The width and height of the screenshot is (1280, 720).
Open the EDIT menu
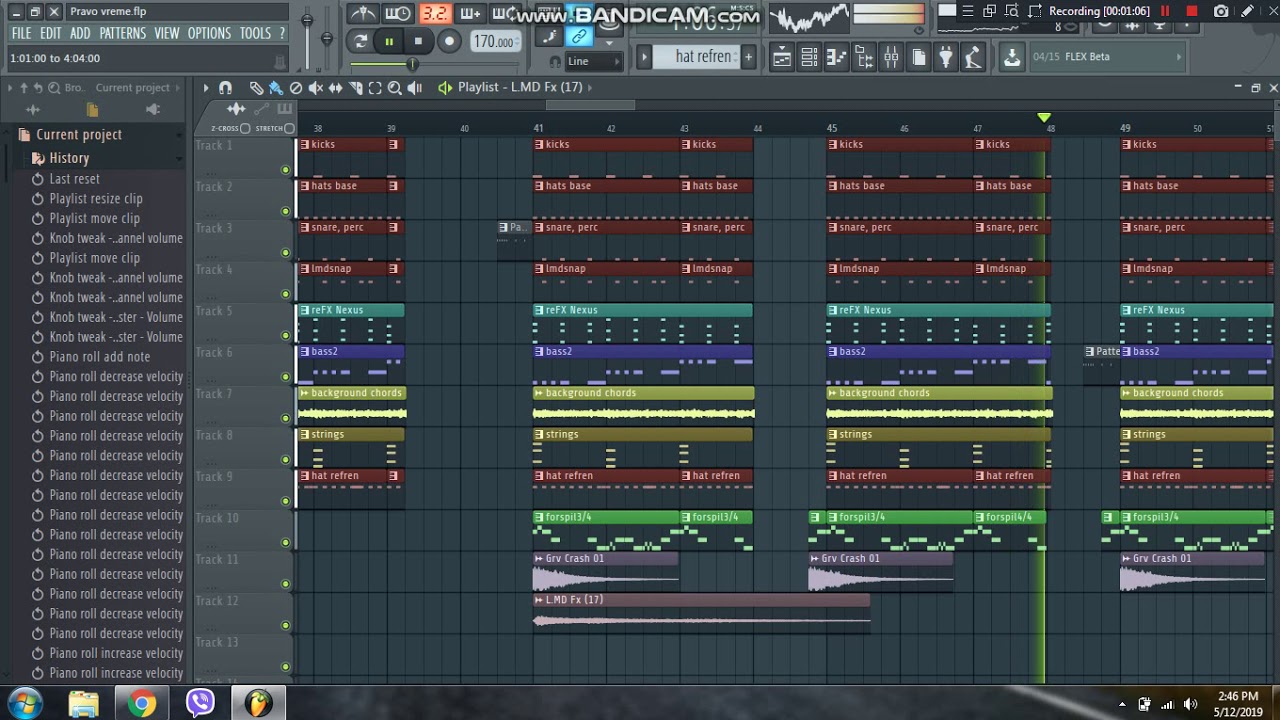point(51,33)
